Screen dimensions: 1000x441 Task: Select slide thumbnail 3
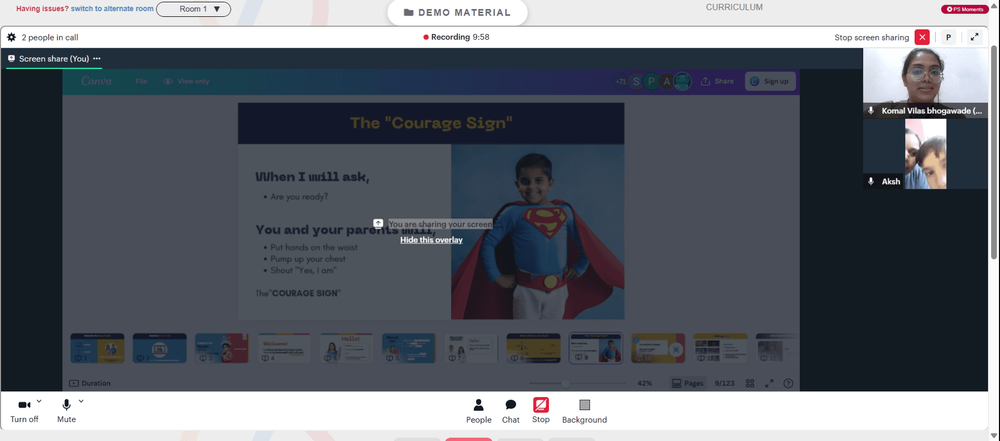[221, 348]
